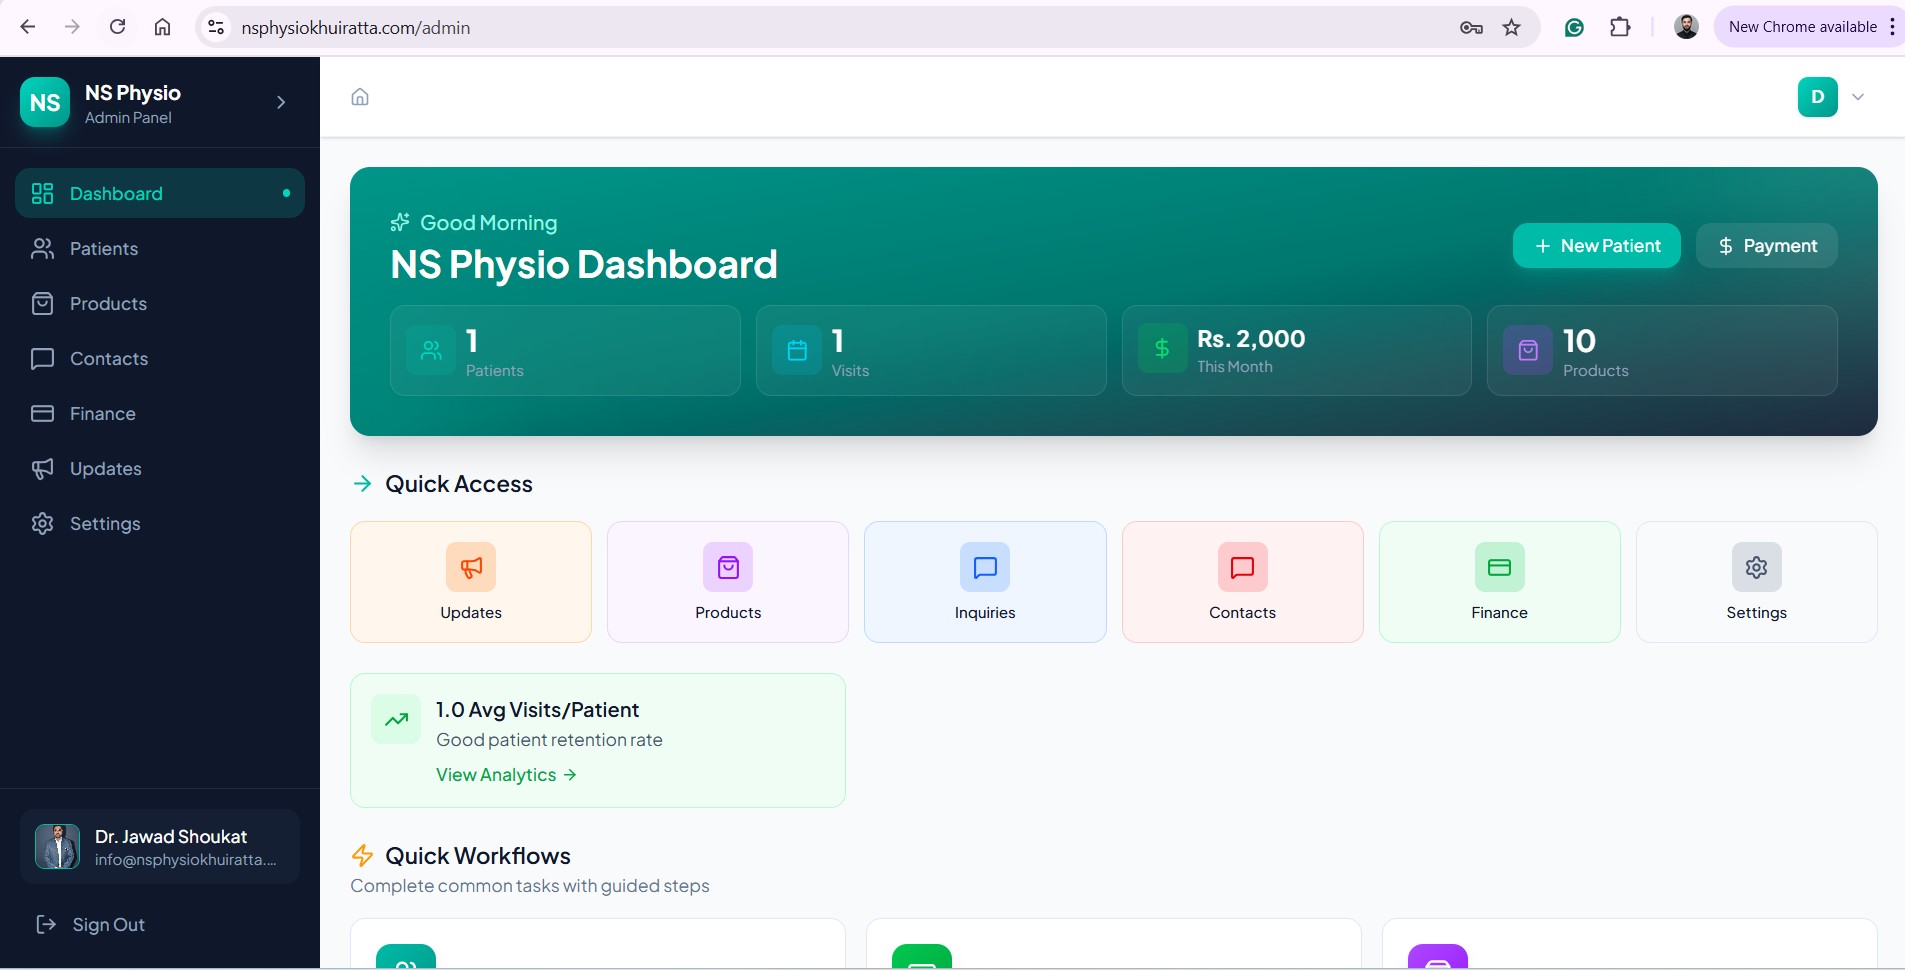Open the Chrome three-dot menu
1905x970 pixels.
1892,27
